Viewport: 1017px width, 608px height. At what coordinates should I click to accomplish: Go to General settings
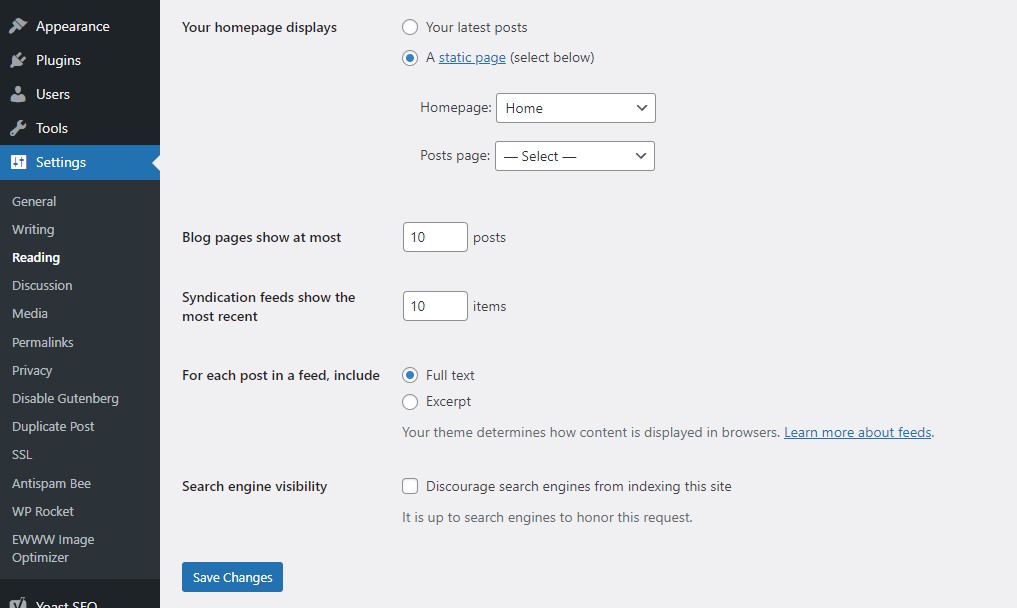point(34,201)
